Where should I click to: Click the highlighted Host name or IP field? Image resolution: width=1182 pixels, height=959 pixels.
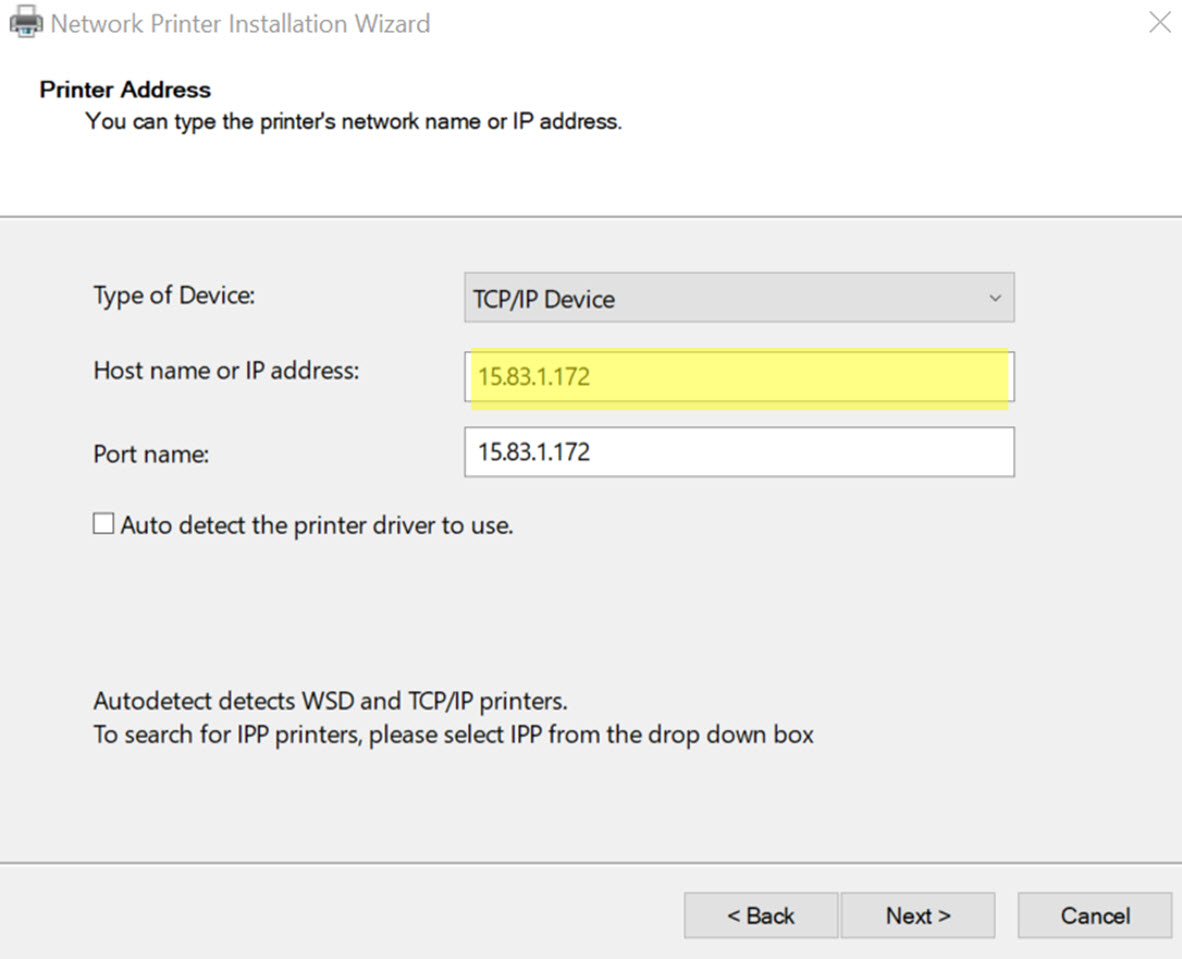click(x=739, y=376)
